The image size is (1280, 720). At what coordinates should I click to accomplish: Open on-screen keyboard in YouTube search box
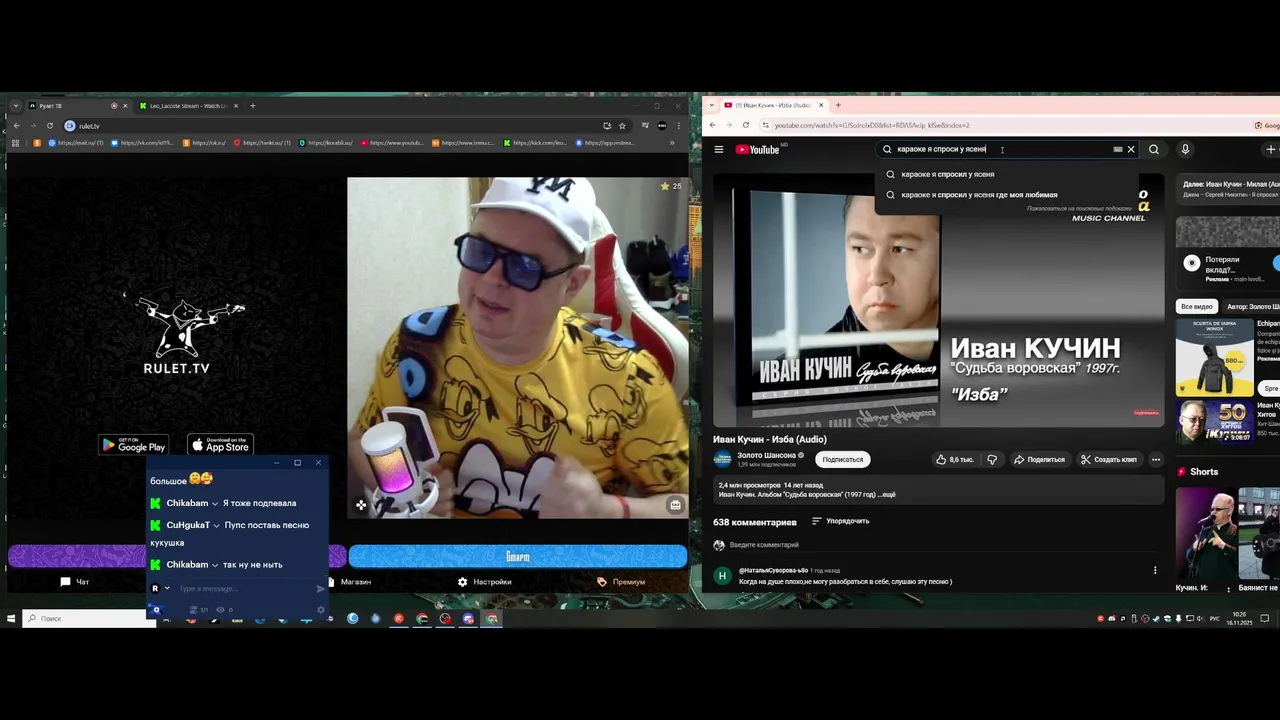[1117, 149]
